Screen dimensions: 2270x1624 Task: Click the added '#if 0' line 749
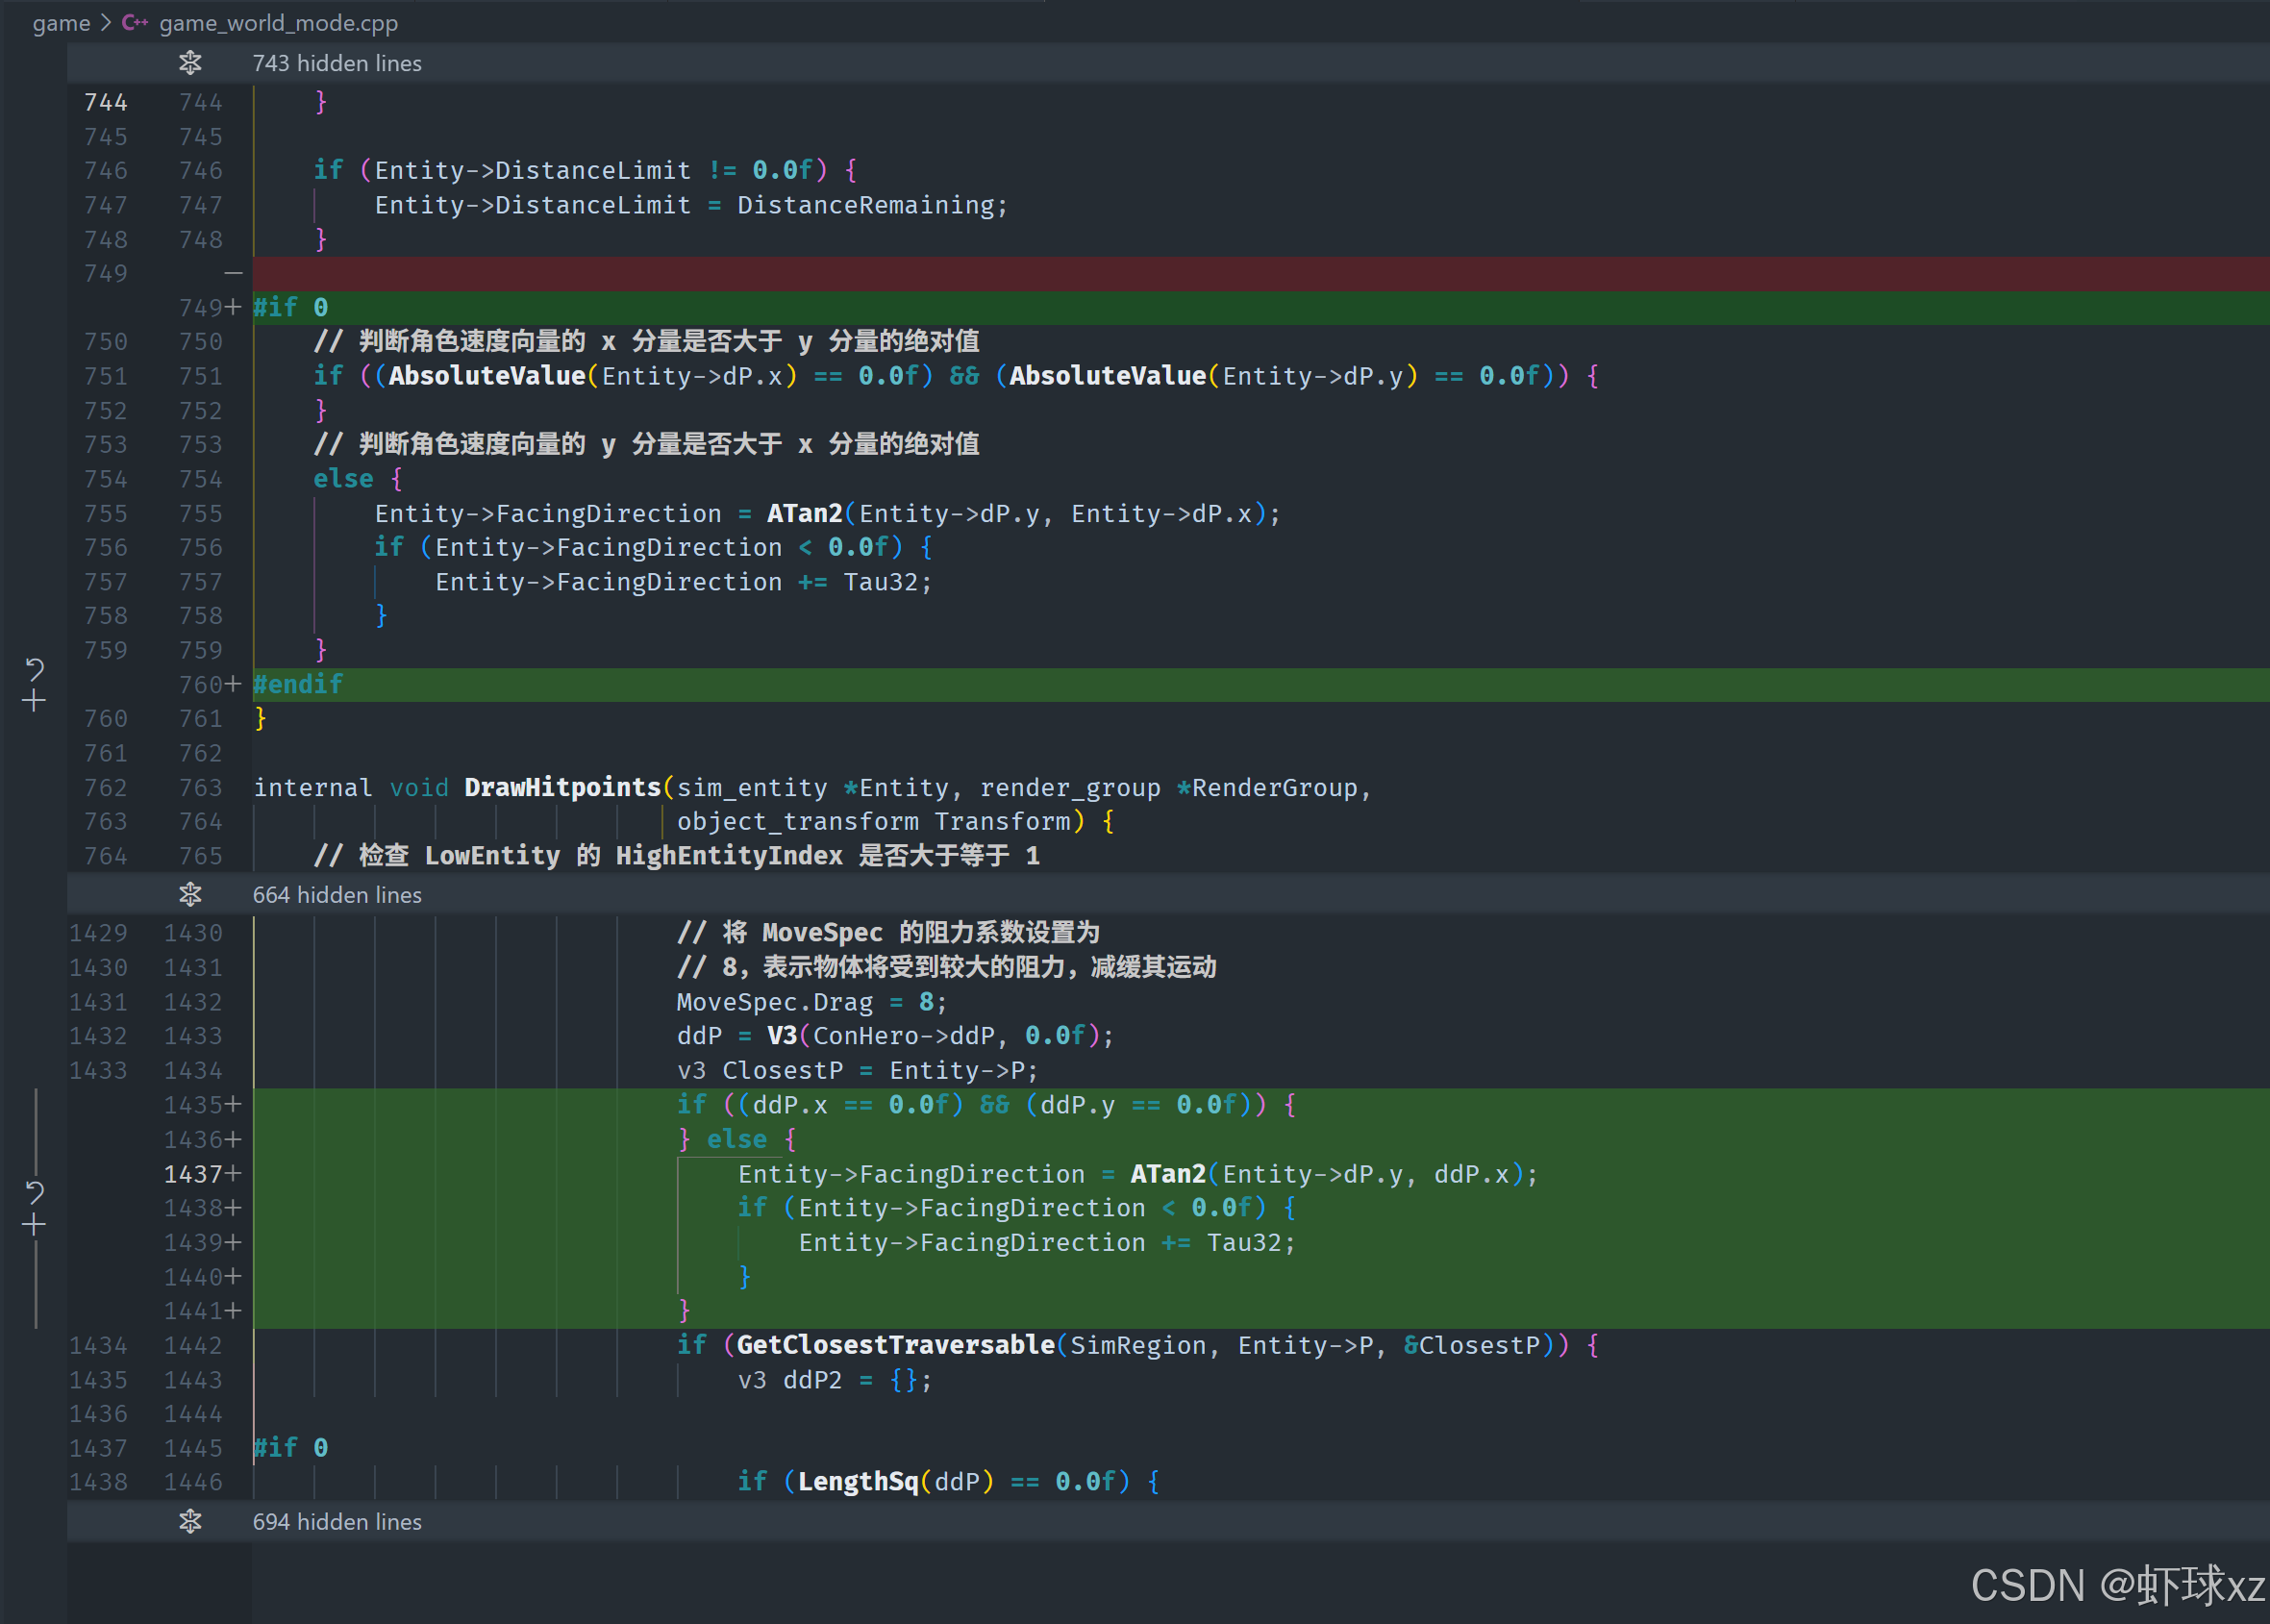pos(290,307)
